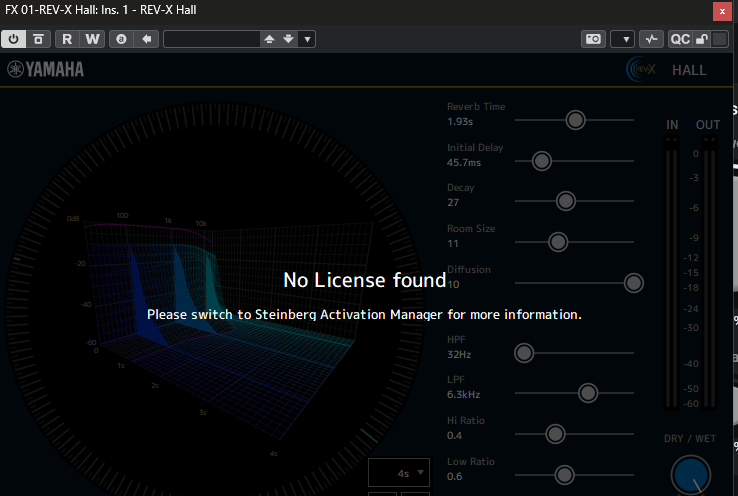
Task: Switch A/B settings comparison button
Action: click(122, 39)
